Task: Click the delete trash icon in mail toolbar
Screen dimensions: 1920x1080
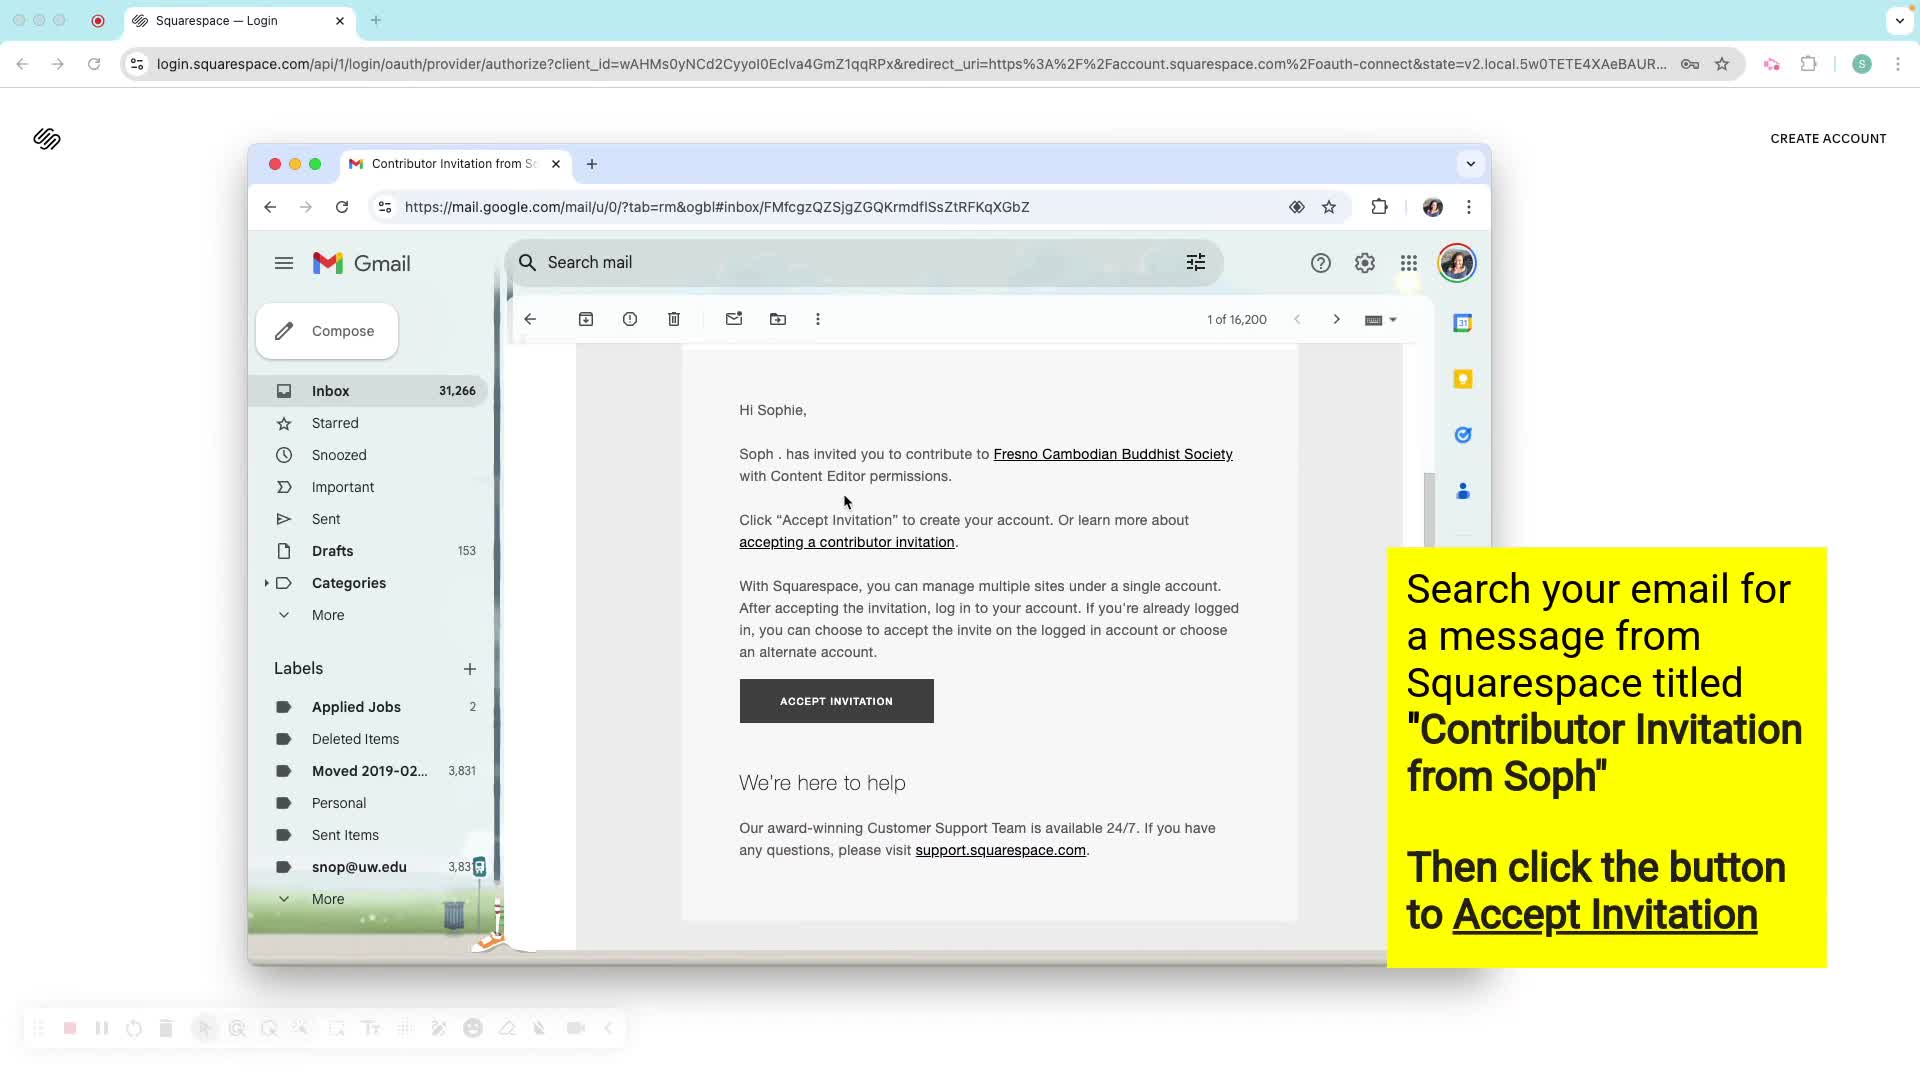Action: click(674, 319)
